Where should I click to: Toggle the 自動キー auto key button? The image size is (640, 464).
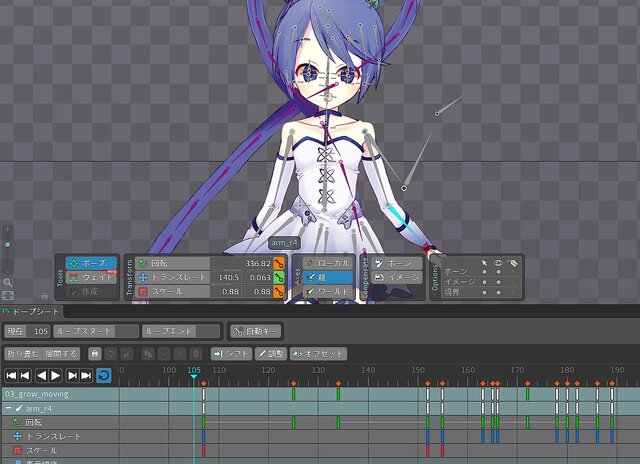[x=256, y=331]
